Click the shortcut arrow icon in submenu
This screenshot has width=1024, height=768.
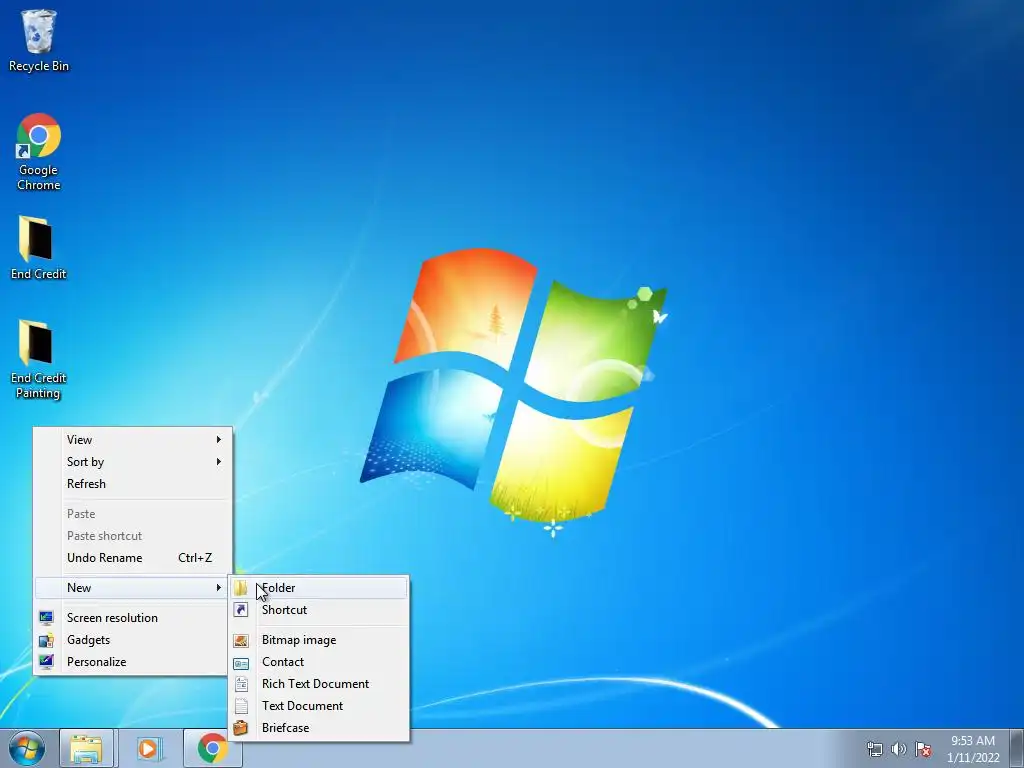tap(241, 610)
